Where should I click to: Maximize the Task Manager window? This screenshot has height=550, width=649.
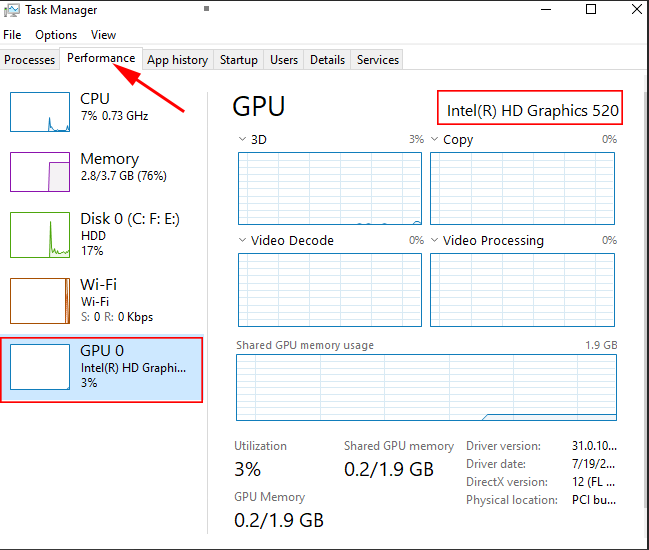click(591, 9)
